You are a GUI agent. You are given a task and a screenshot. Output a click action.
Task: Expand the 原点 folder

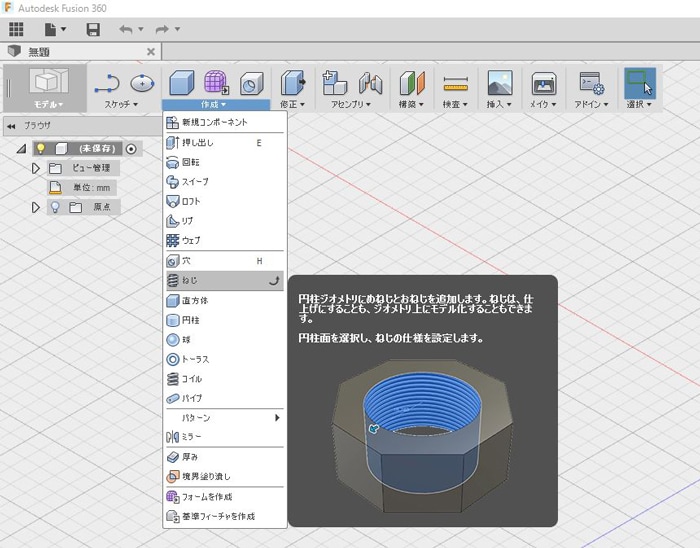[x=36, y=208]
